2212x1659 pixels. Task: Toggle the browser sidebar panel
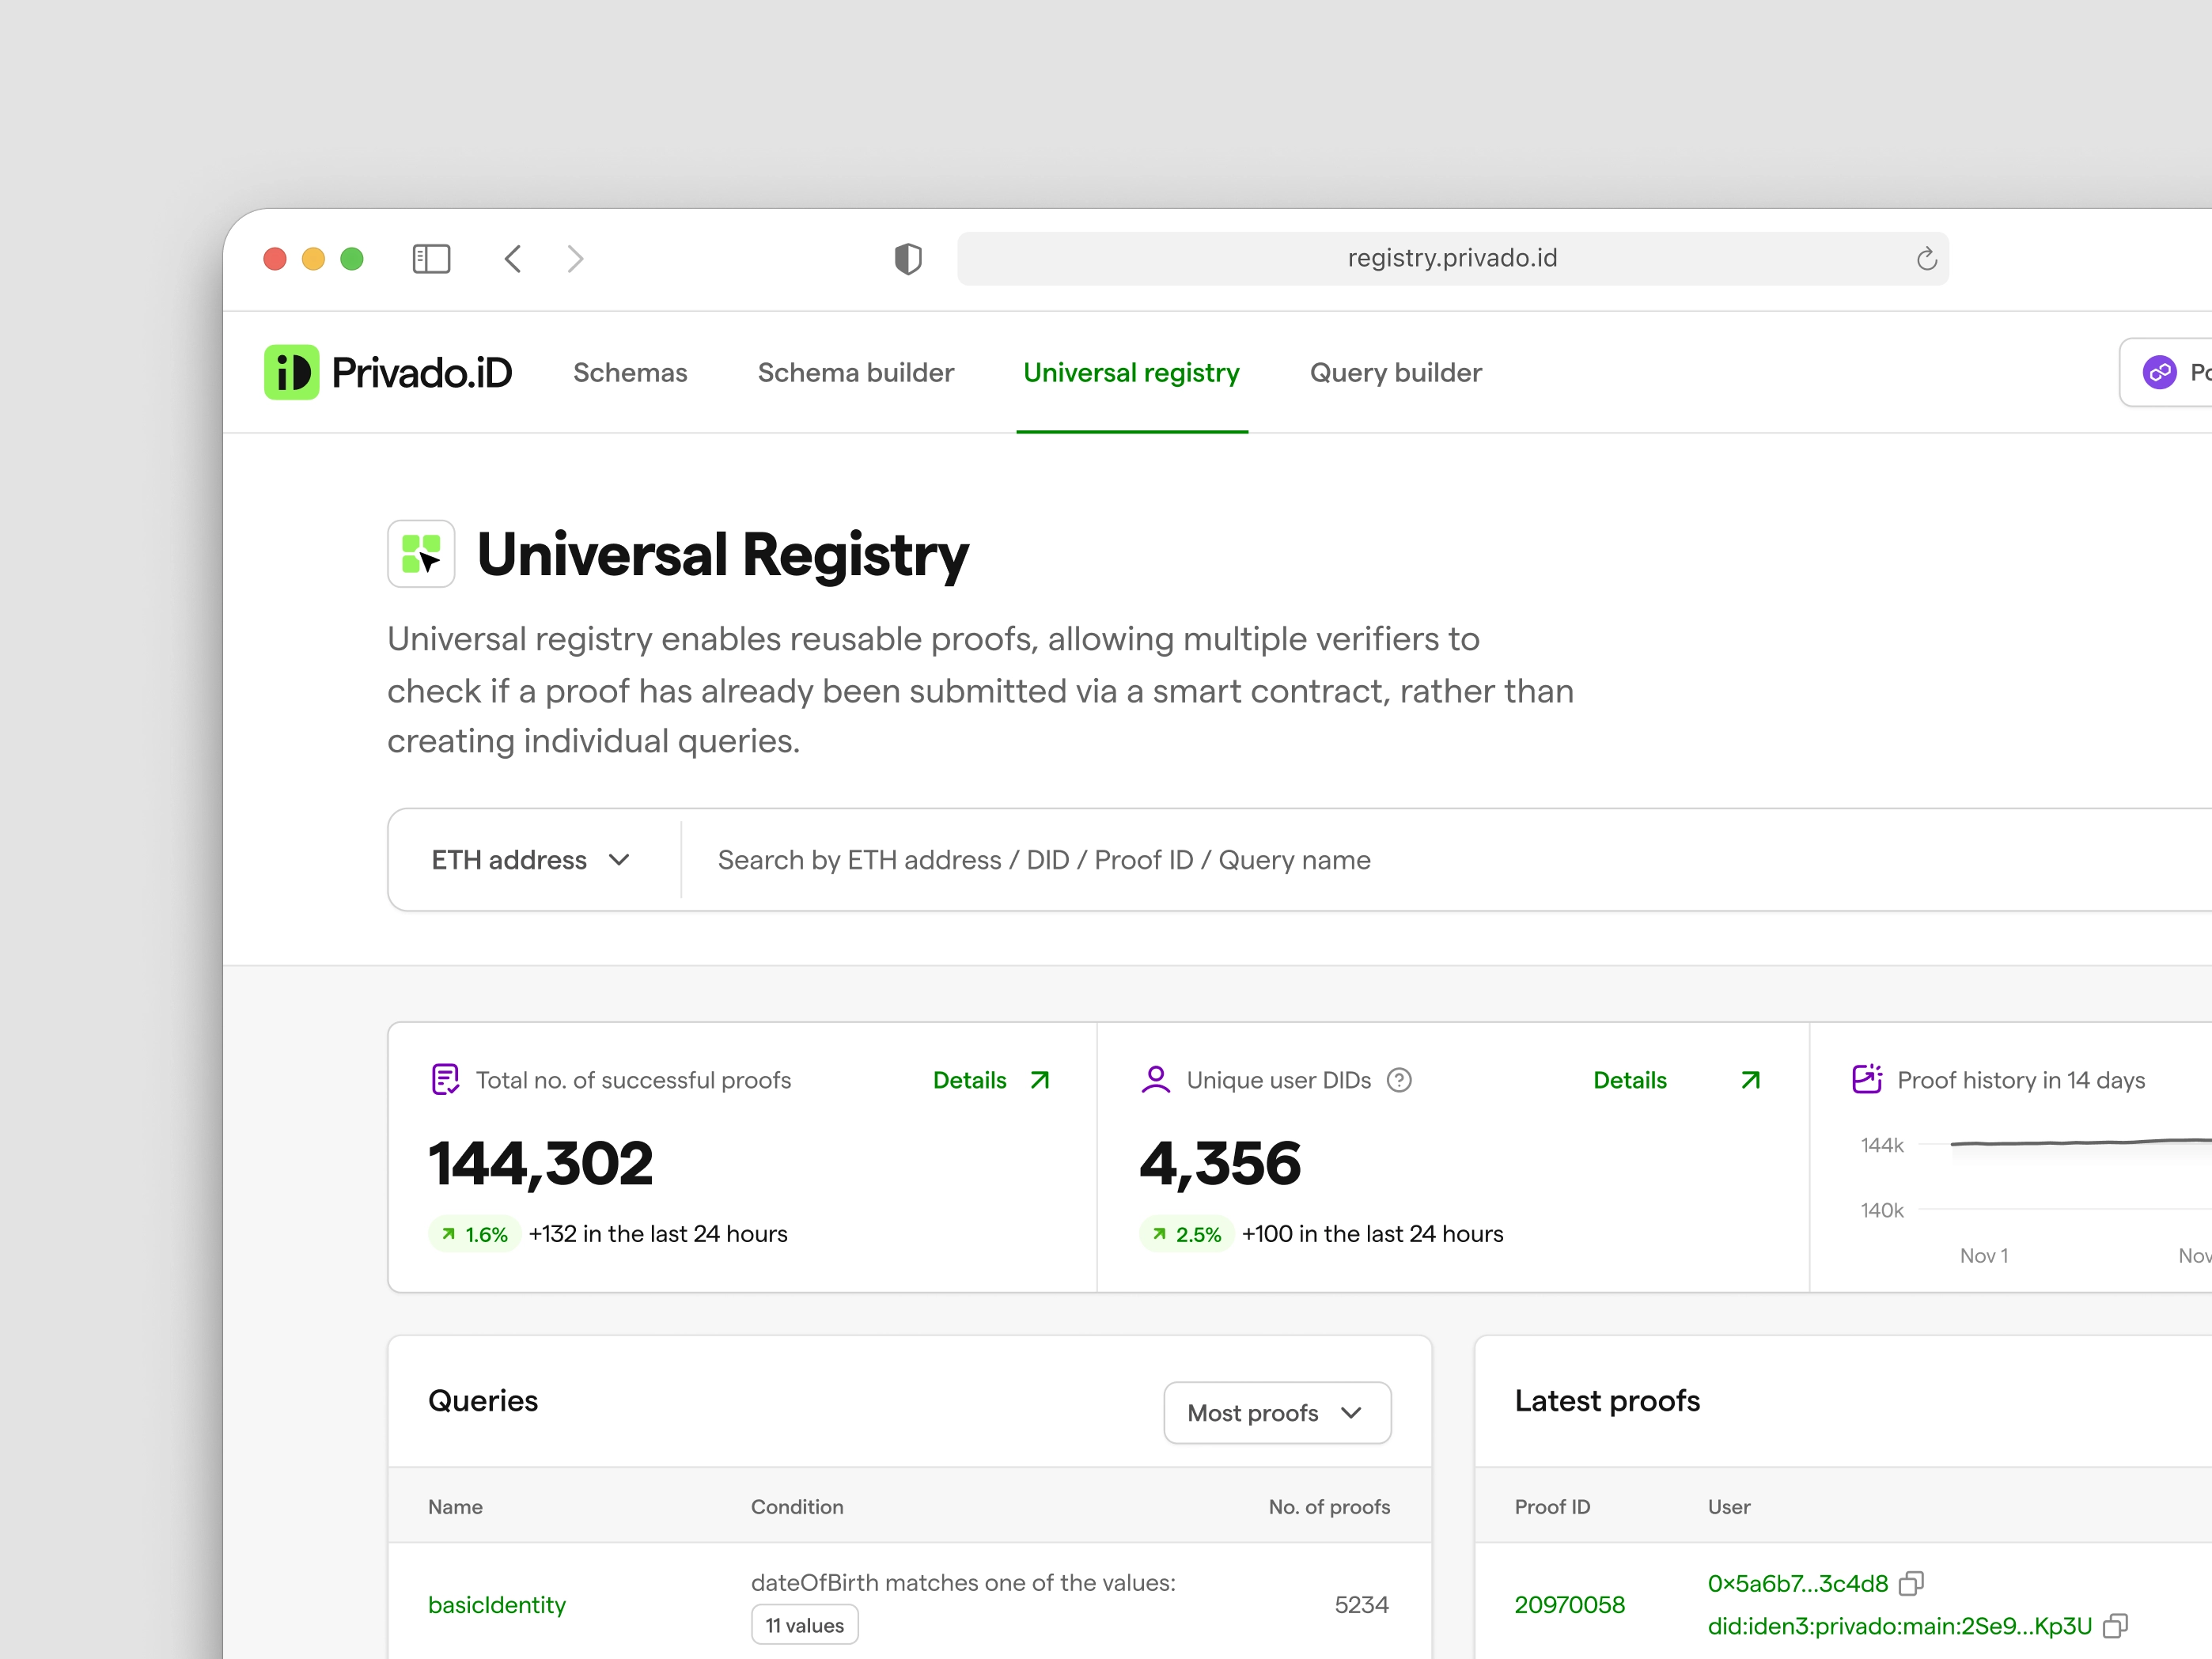431,258
